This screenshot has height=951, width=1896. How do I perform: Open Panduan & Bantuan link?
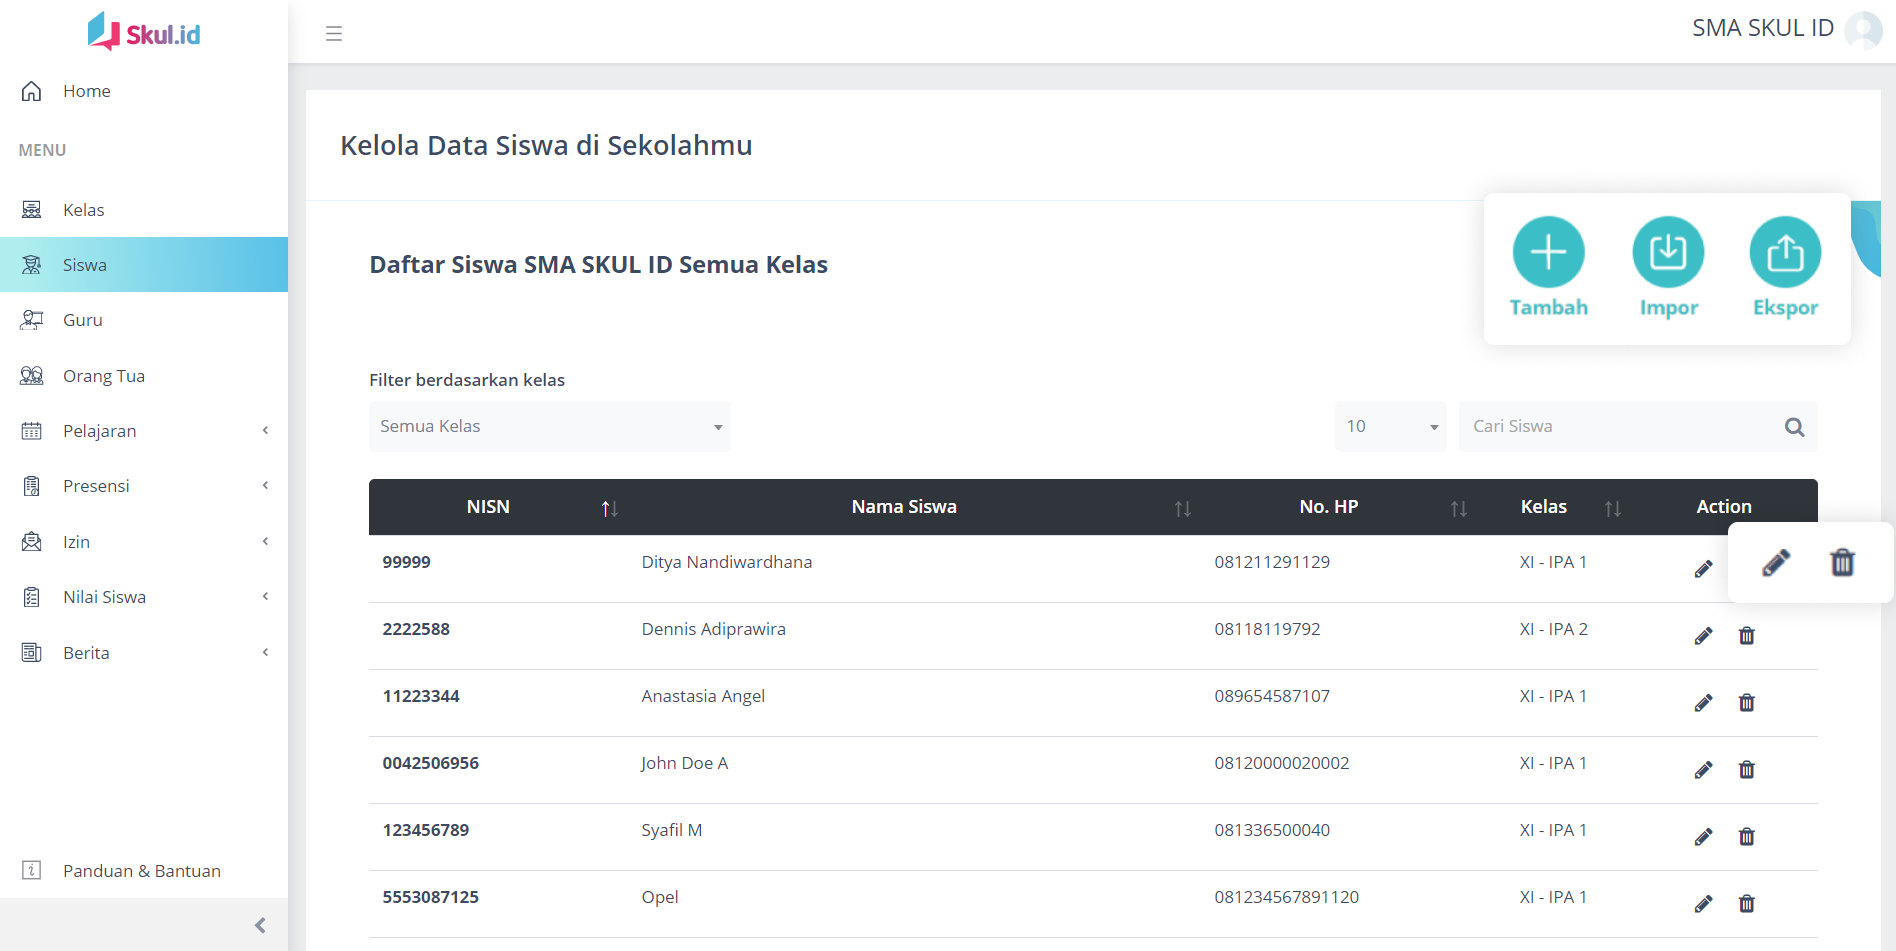pos(141,871)
